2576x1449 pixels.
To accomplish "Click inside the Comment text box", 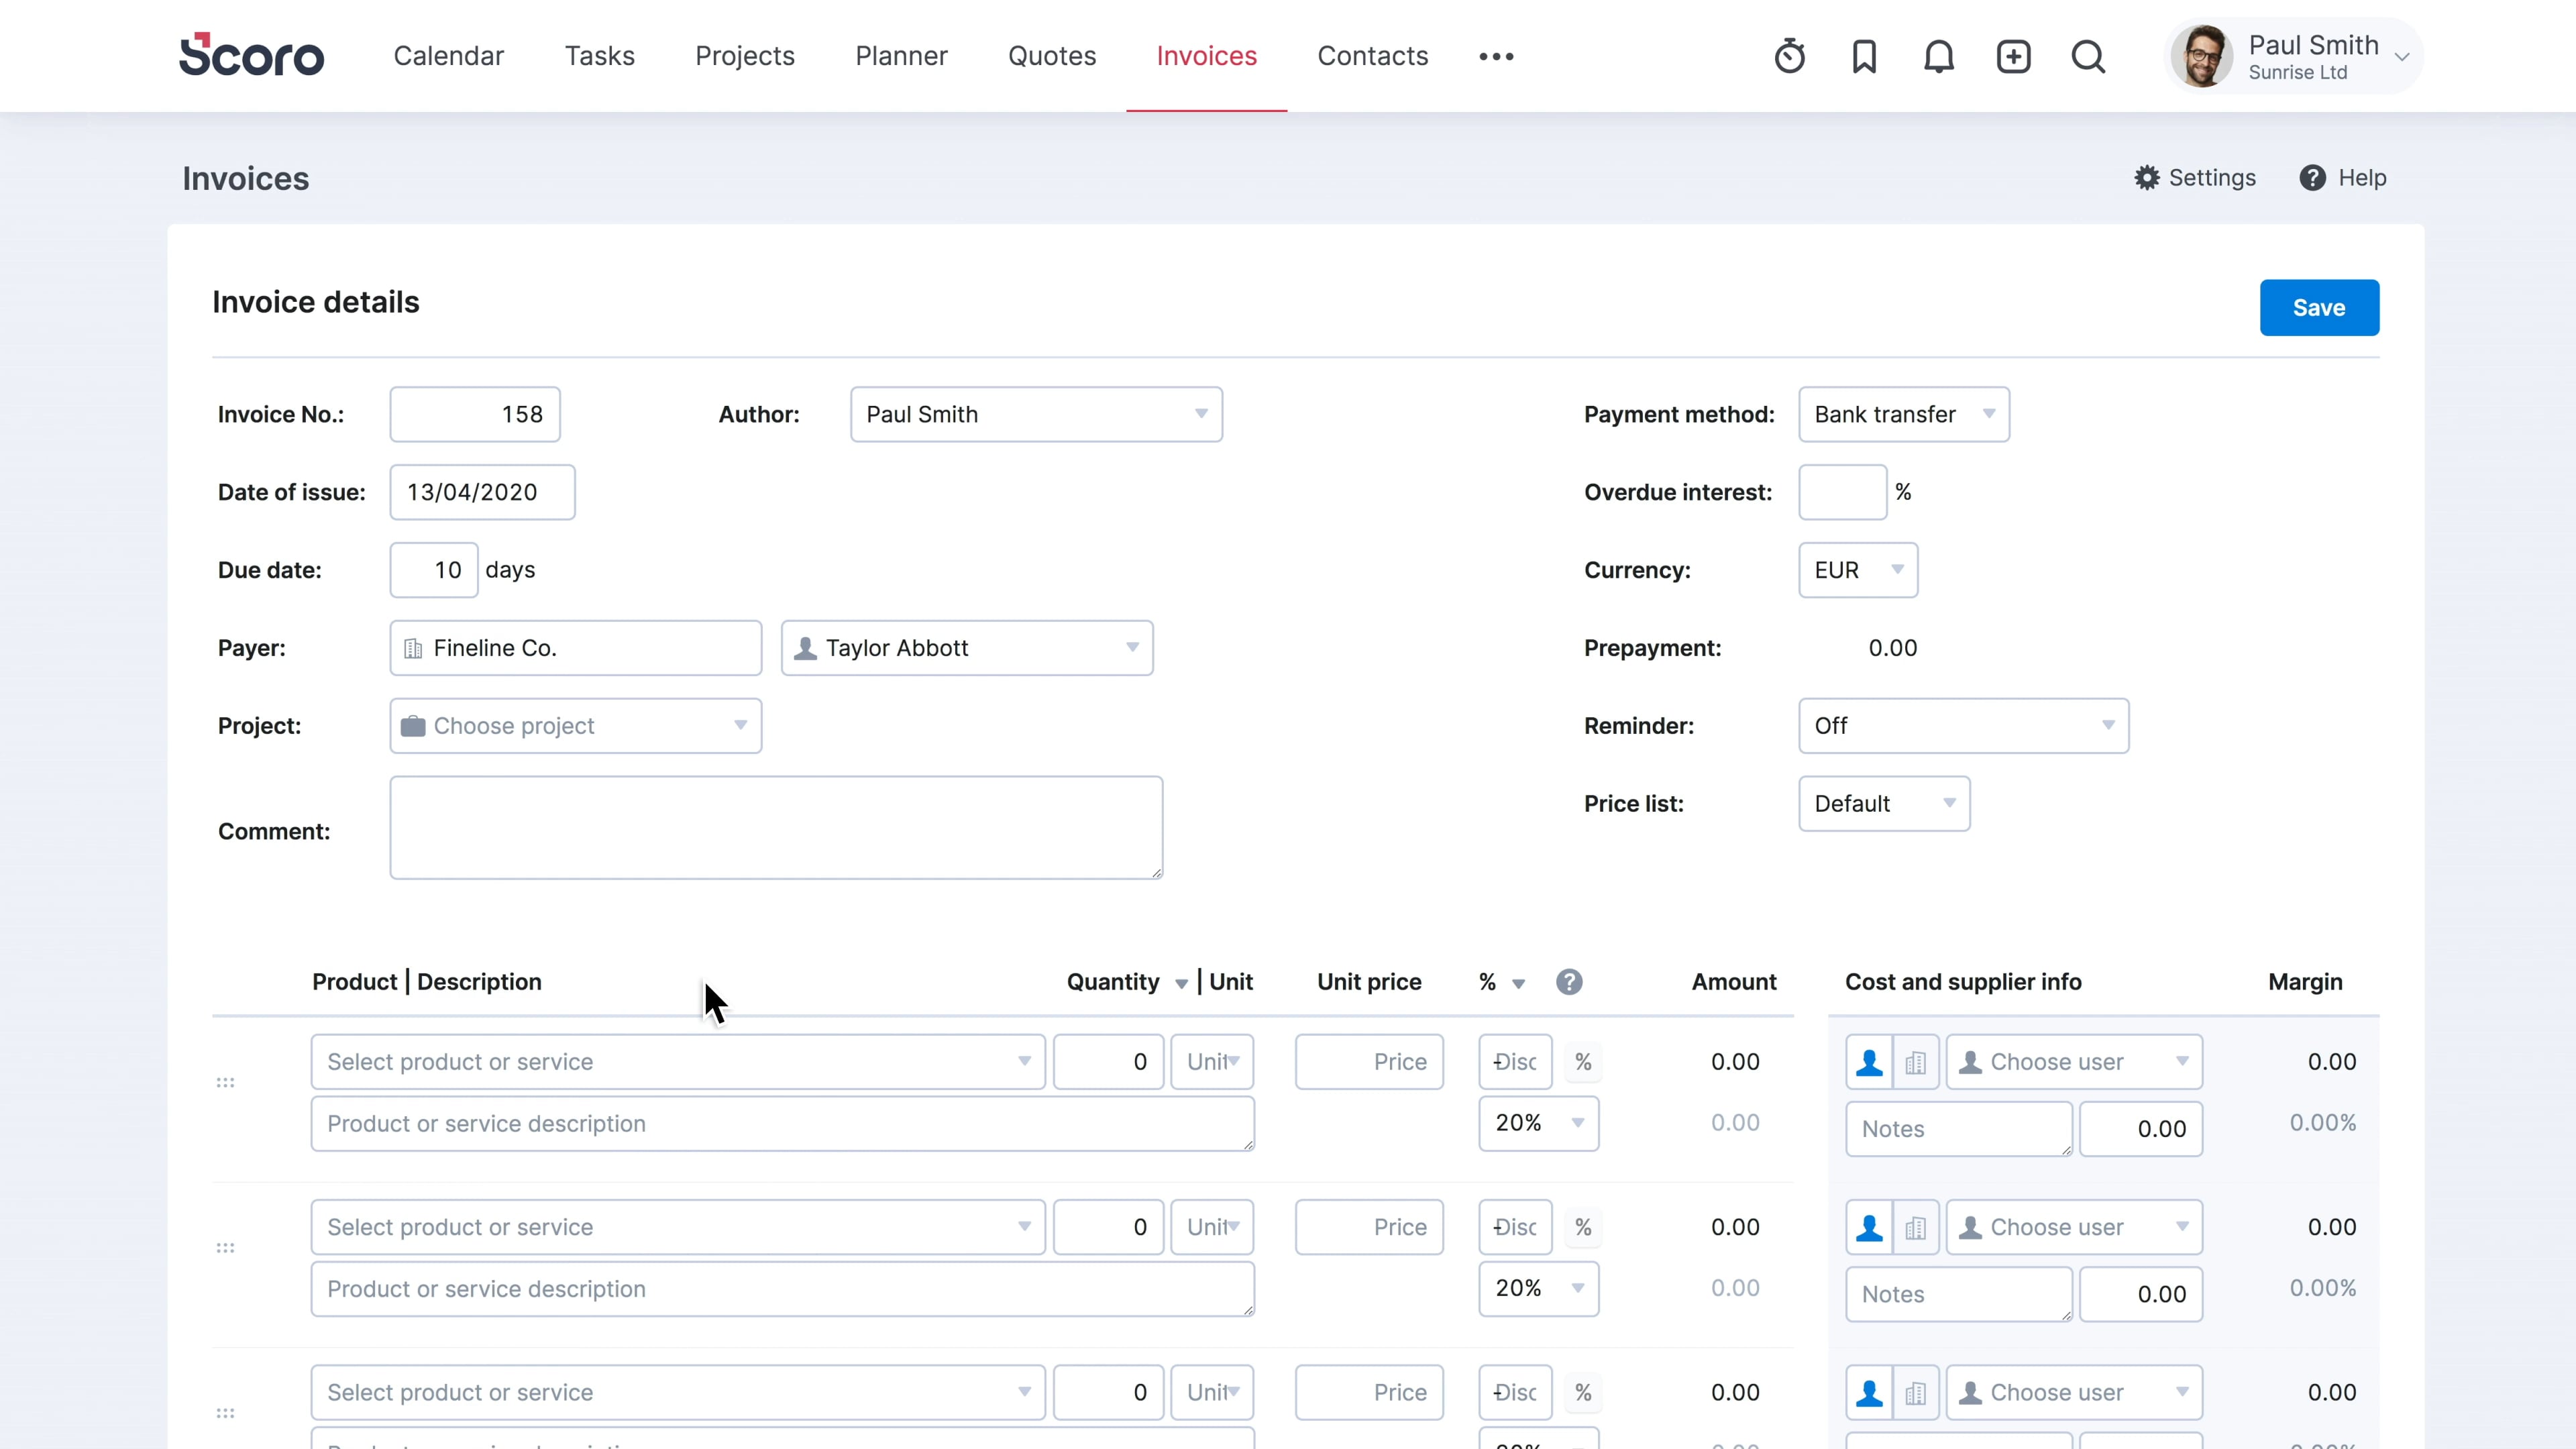I will click(x=776, y=827).
